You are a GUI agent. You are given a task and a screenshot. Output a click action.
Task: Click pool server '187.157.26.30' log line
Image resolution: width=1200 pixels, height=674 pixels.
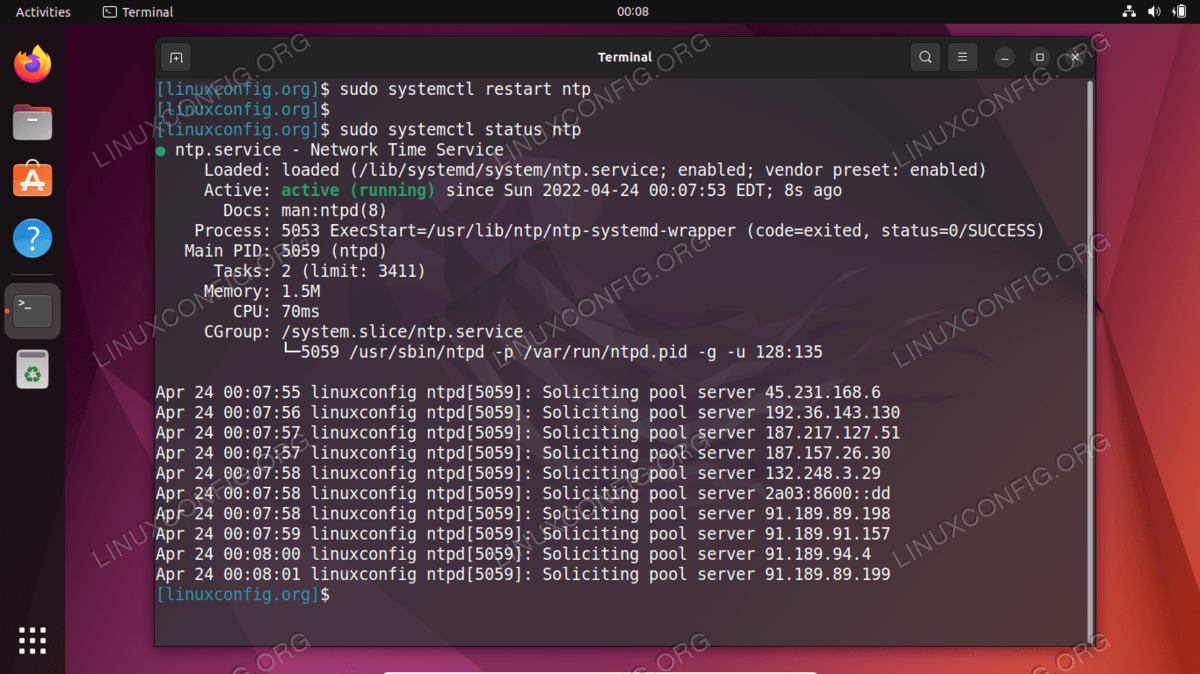point(523,453)
